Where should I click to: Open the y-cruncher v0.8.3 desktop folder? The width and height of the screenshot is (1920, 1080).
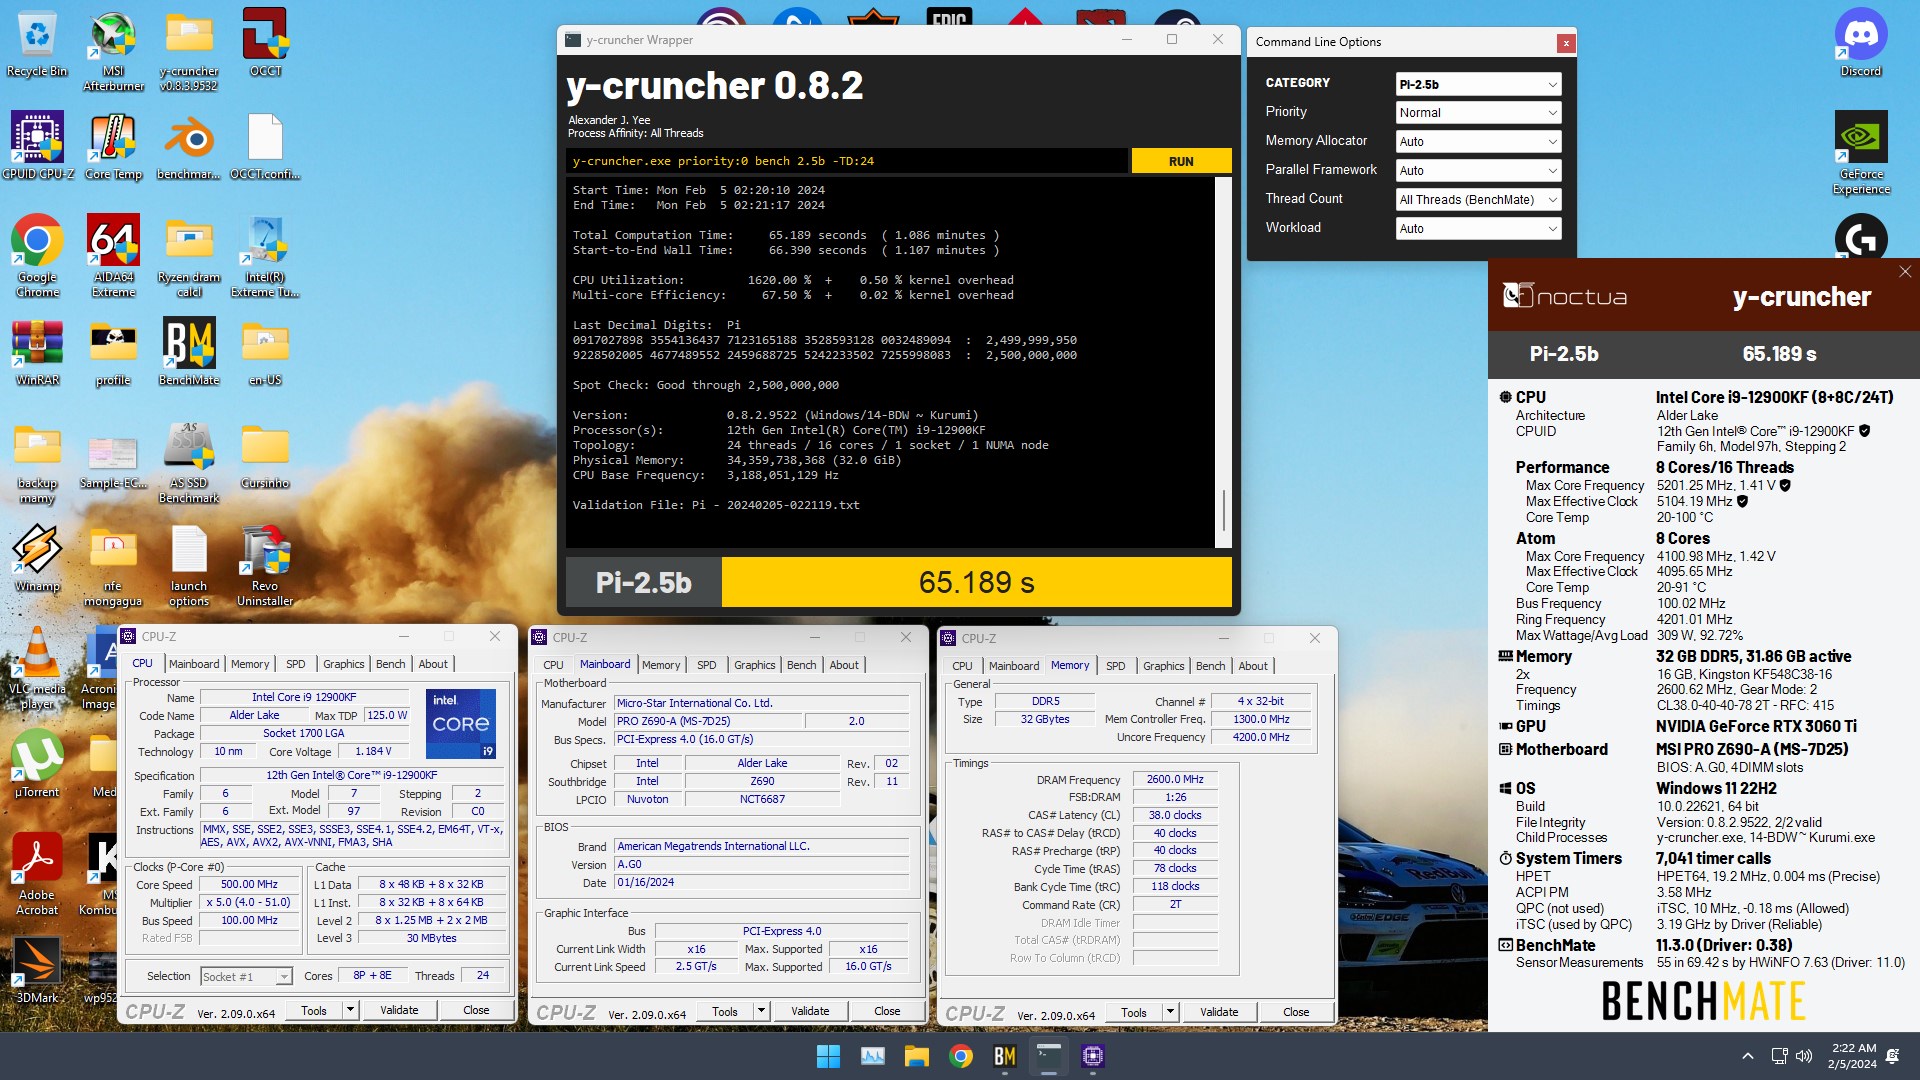coord(189,50)
